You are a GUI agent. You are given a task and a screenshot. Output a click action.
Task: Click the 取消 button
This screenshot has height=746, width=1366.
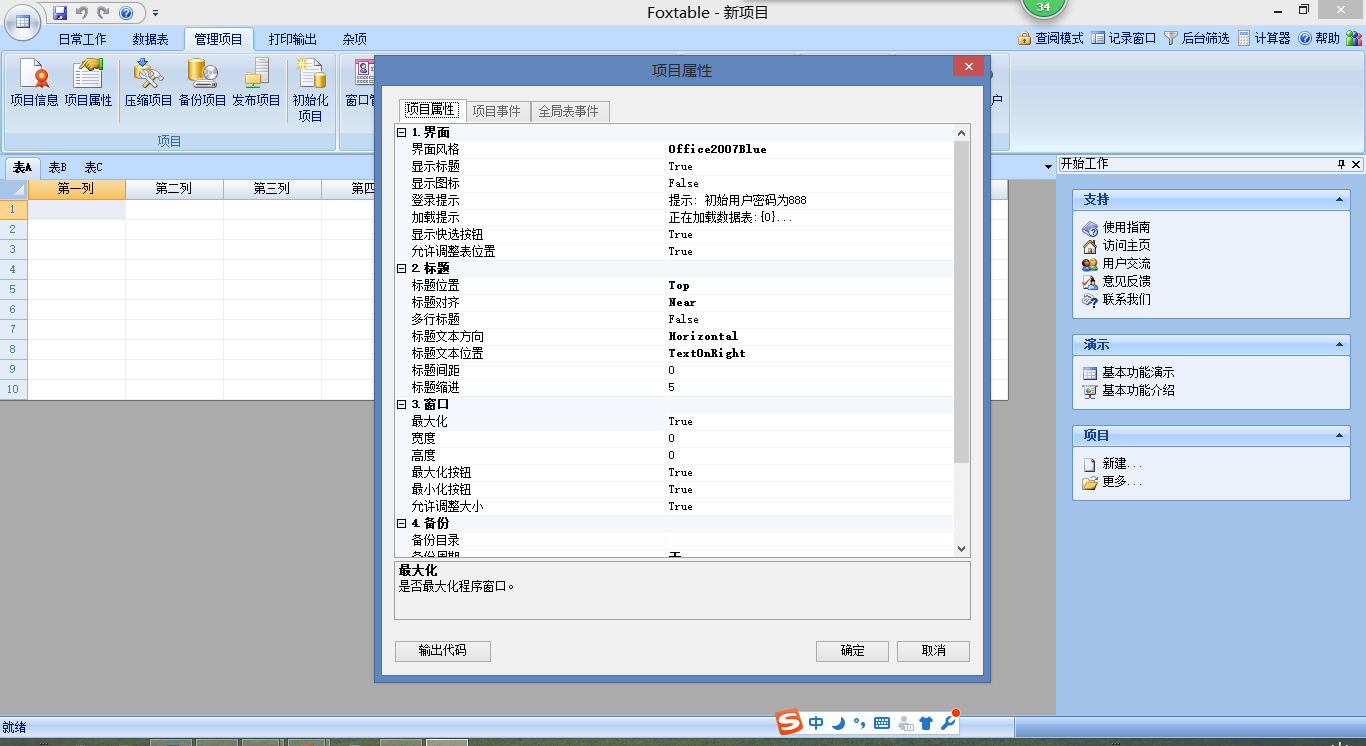[934, 650]
